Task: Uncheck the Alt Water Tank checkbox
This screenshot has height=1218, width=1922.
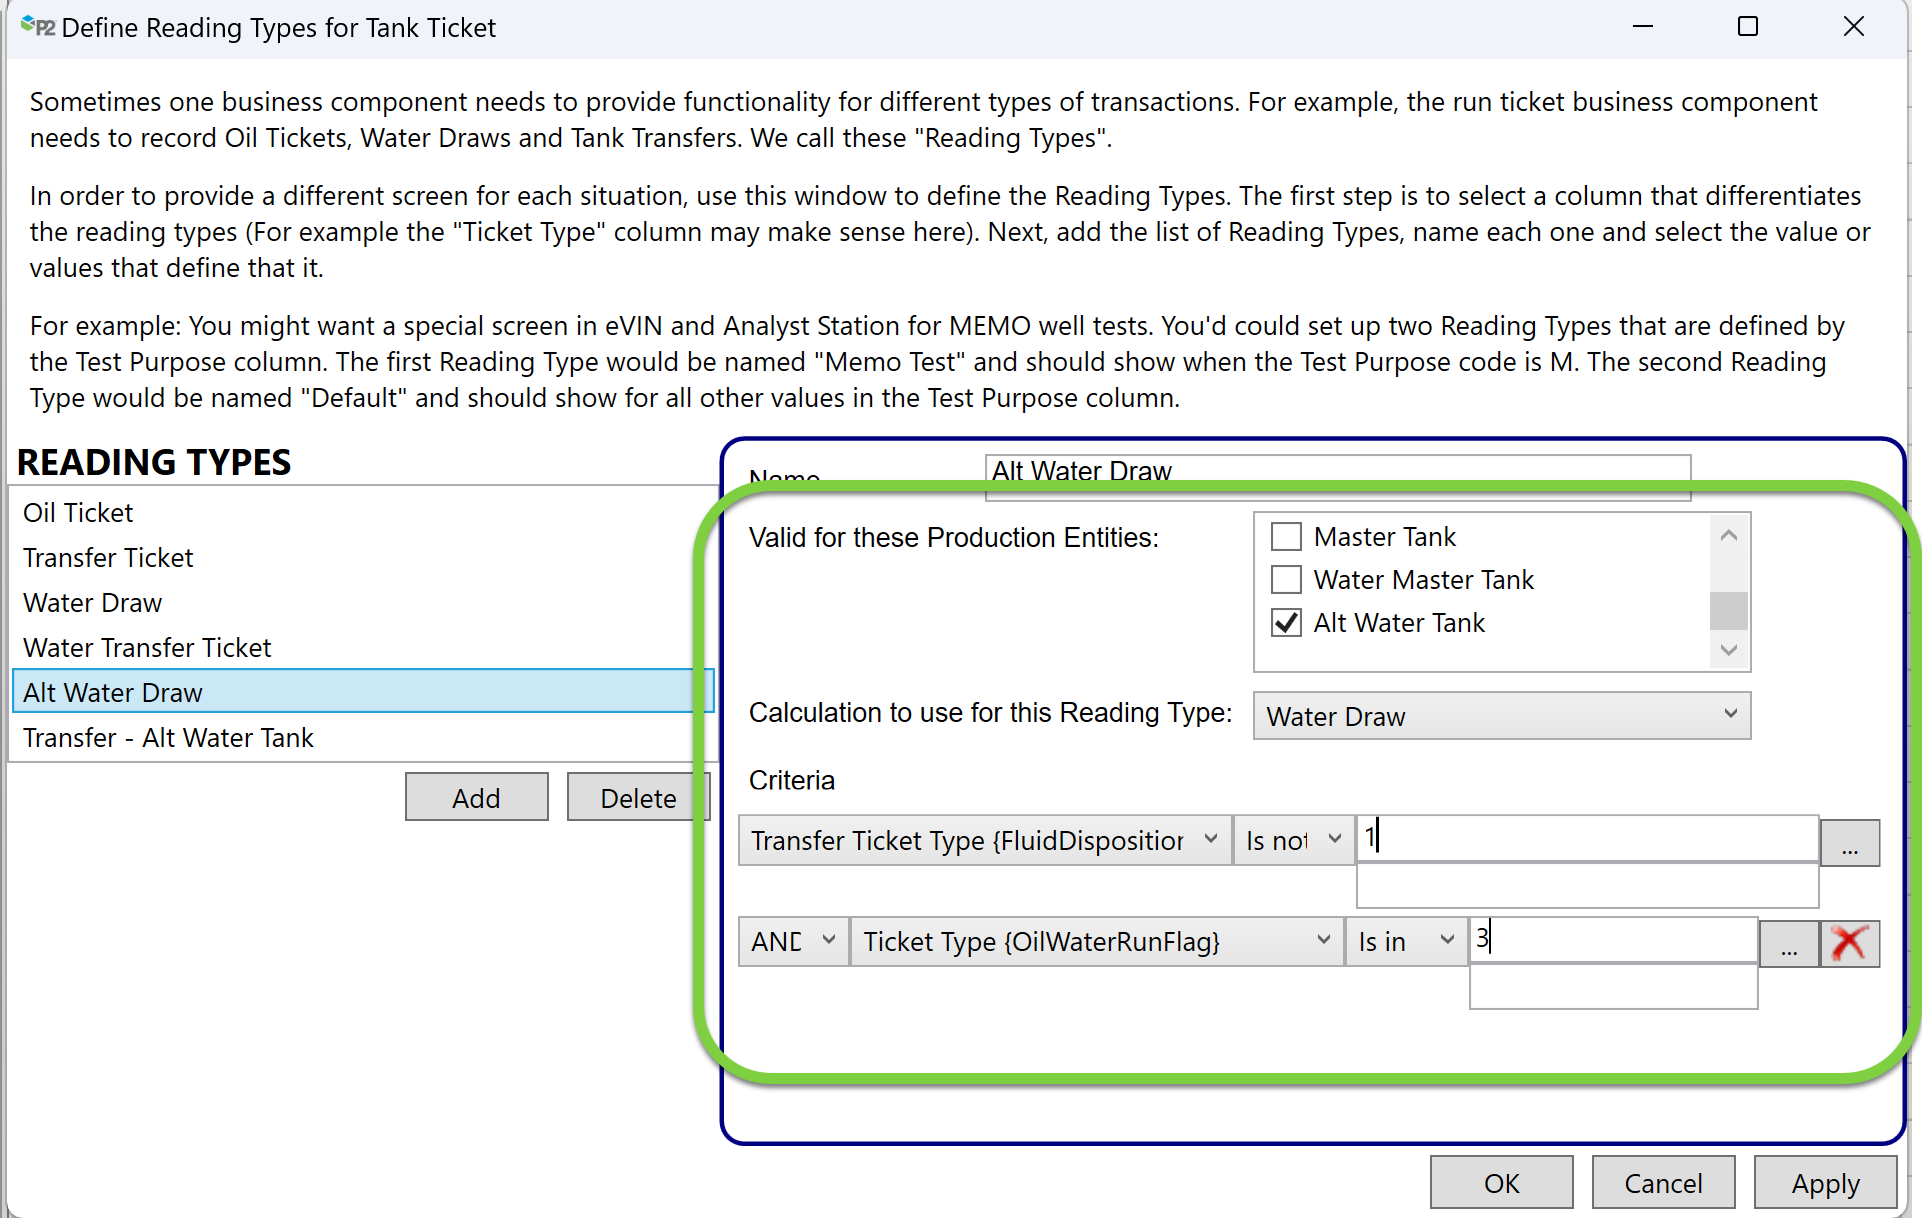Action: coord(1286,623)
